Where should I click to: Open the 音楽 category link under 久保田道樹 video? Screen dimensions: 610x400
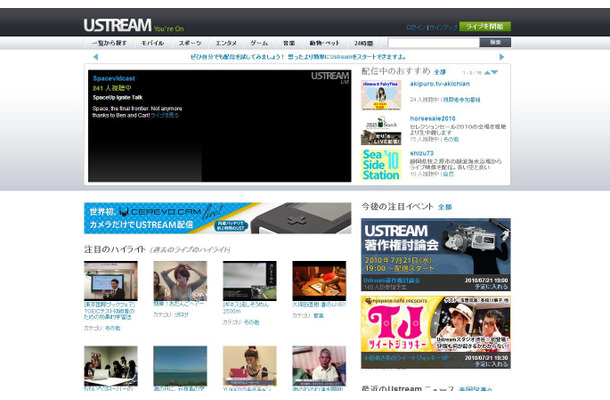click(x=319, y=316)
